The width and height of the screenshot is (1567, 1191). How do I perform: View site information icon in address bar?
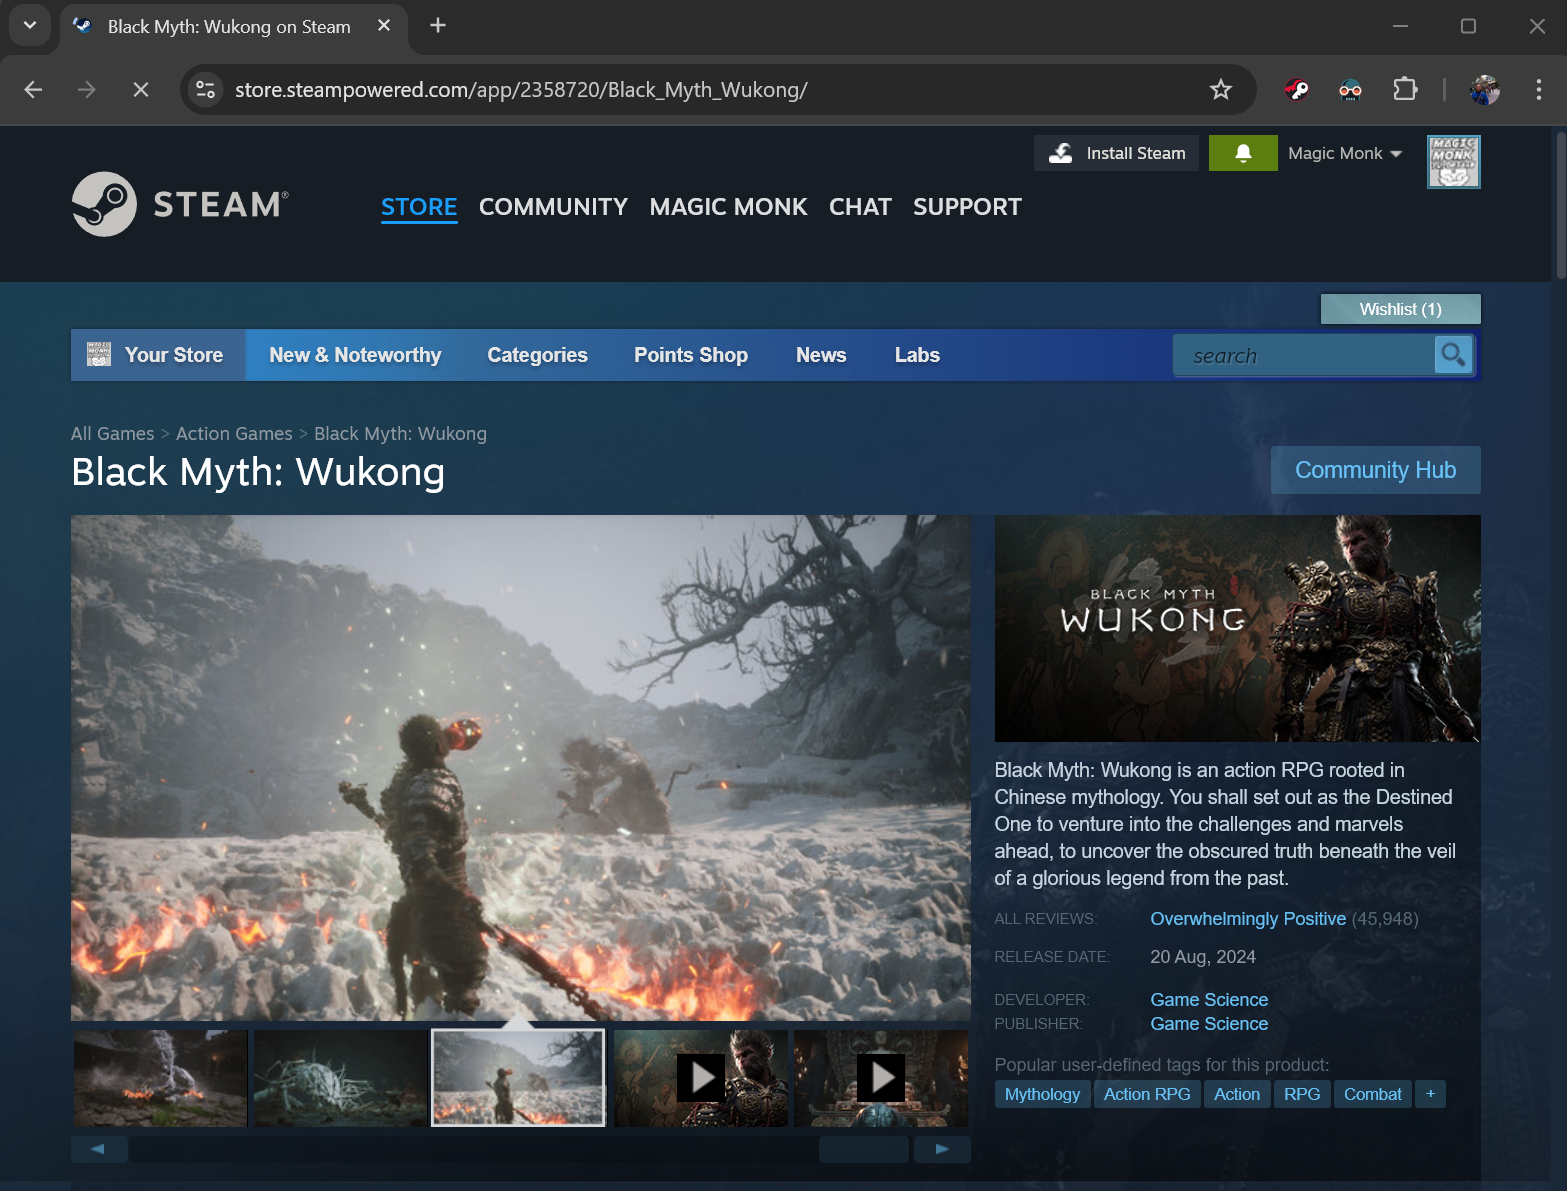pyautogui.click(x=205, y=90)
